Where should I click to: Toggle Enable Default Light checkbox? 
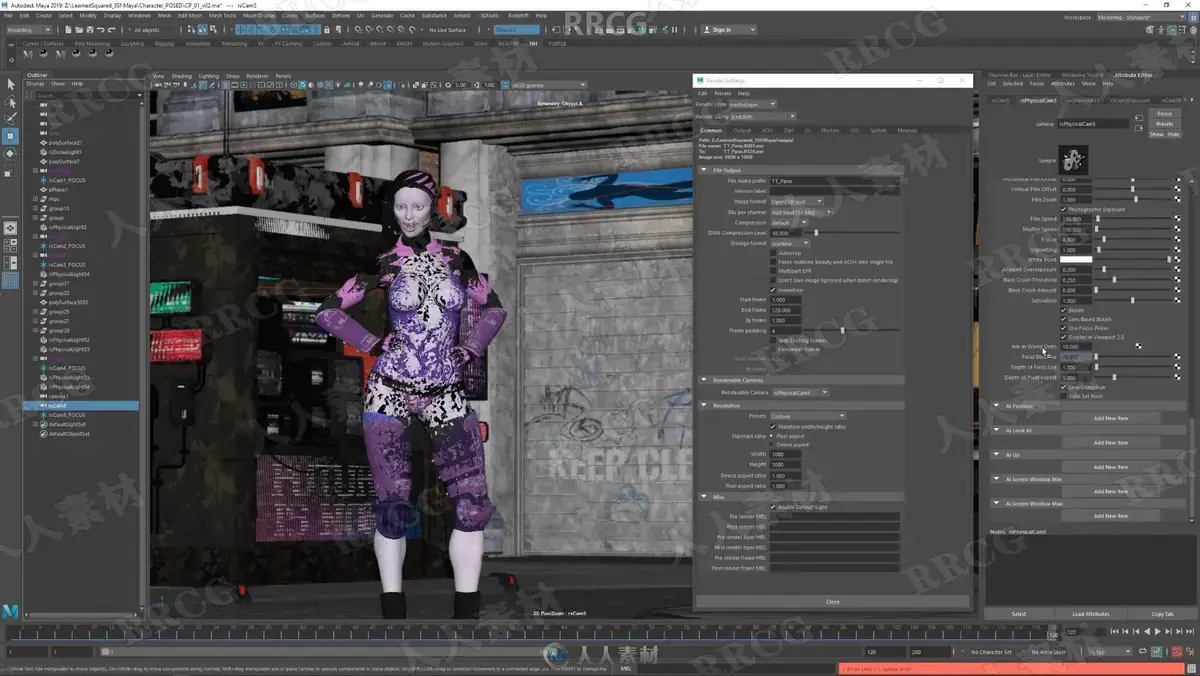[773, 507]
